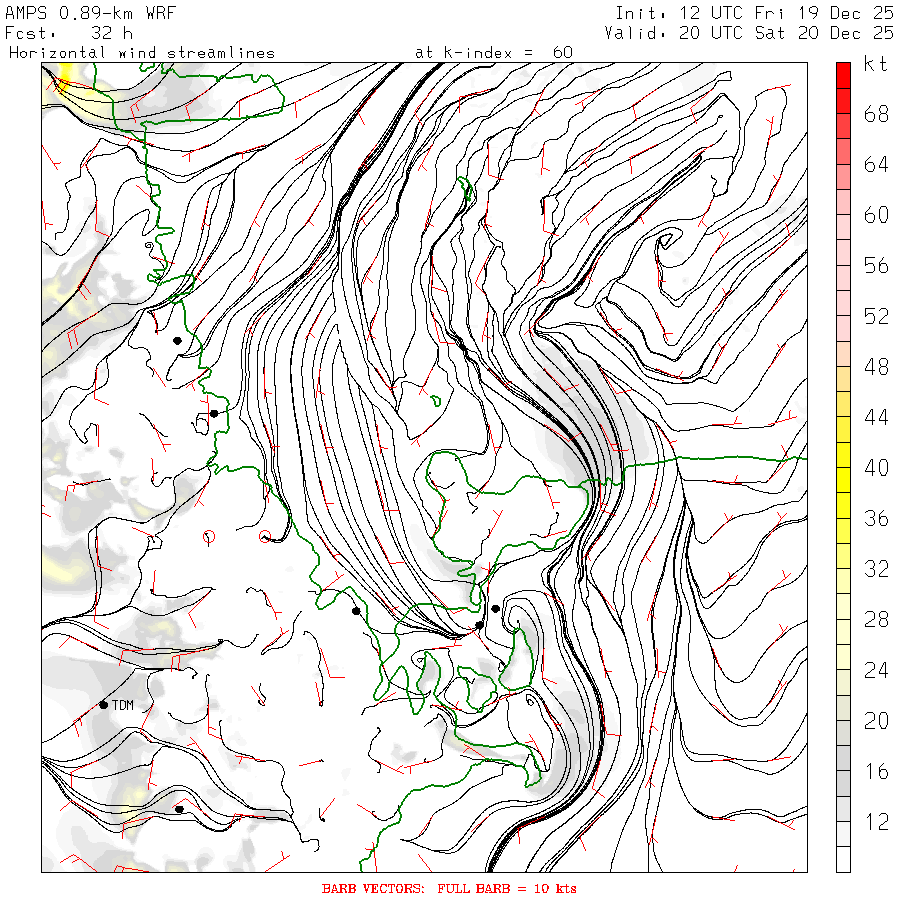This screenshot has height=900, width=900.
Task: Click the '68' value on the color scale
Action: [x=876, y=115]
